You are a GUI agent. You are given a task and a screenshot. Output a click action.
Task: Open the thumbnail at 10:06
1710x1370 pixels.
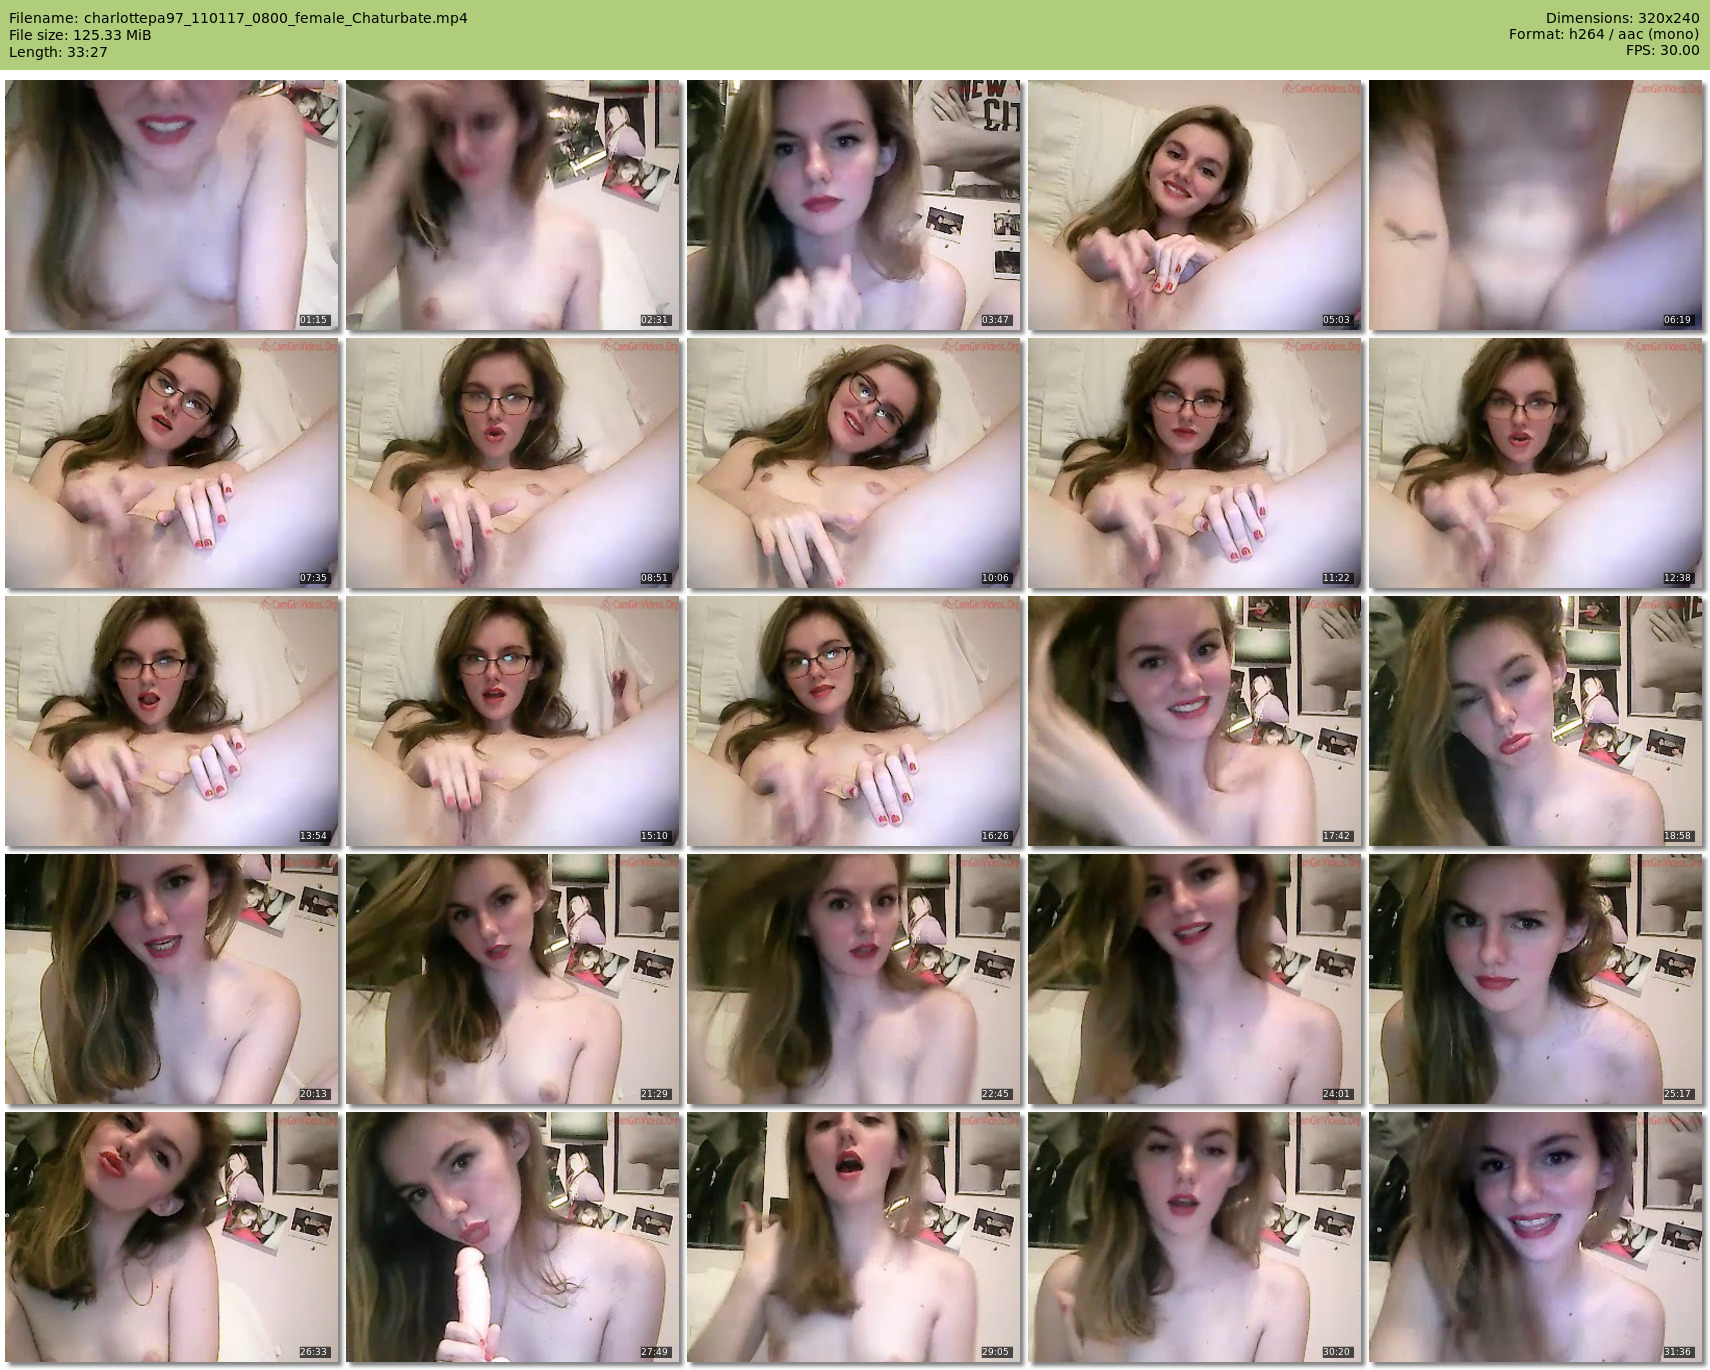click(x=854, y=463)
